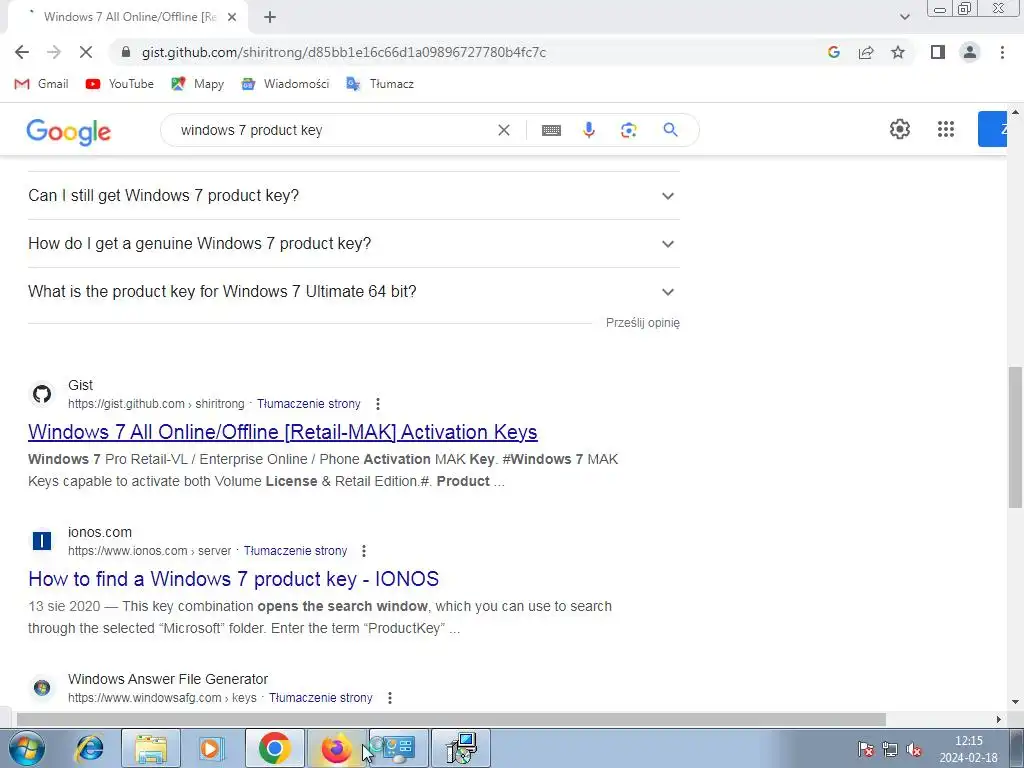
Task: Go back to the previous page
Action: pyautogui.click(x=22, y=52)
